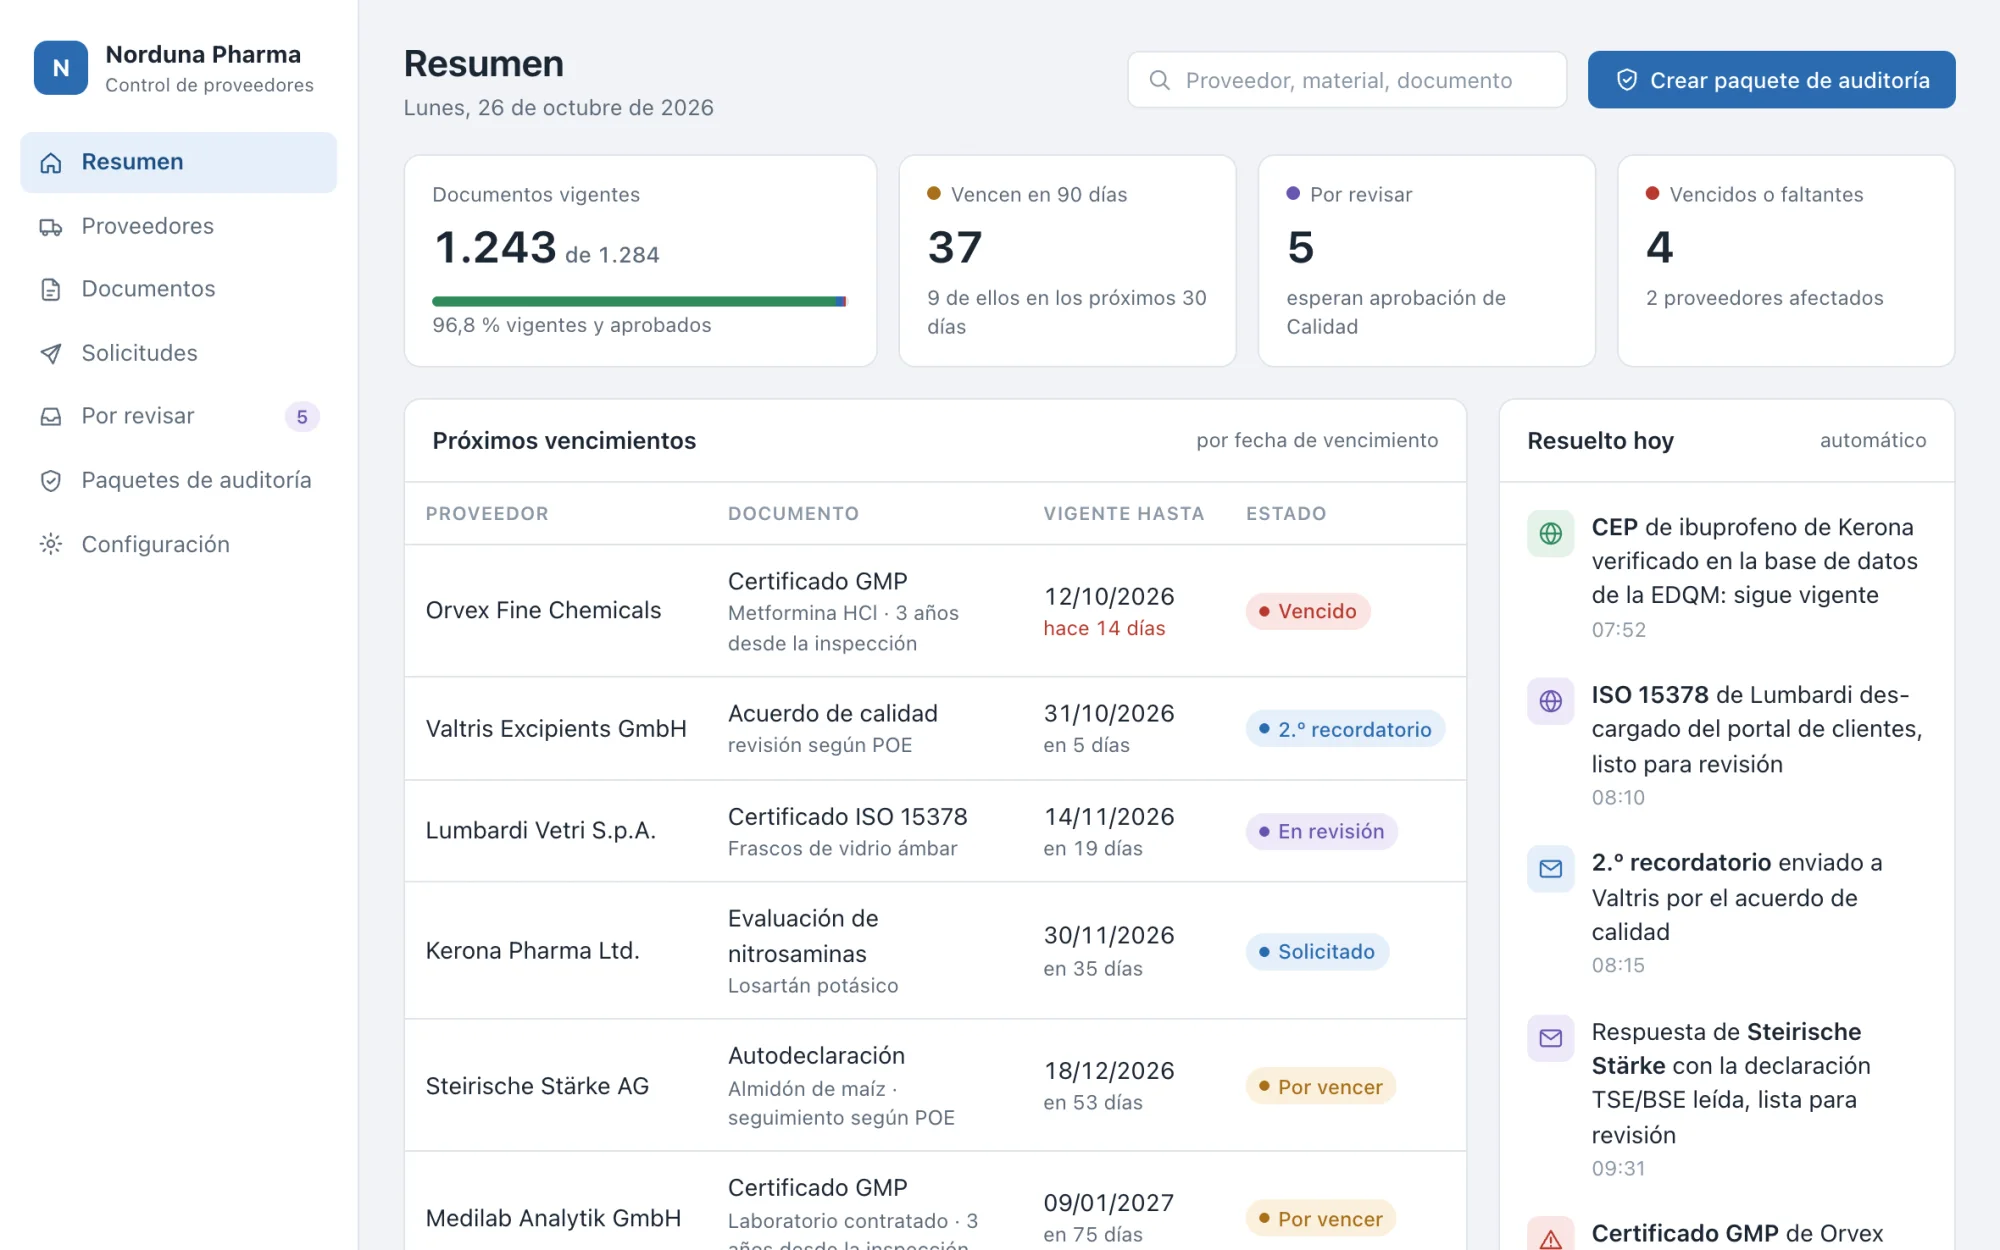Click the VIGENTE HASTA column header
2000x1250 pixels.
coord(1124,513)
